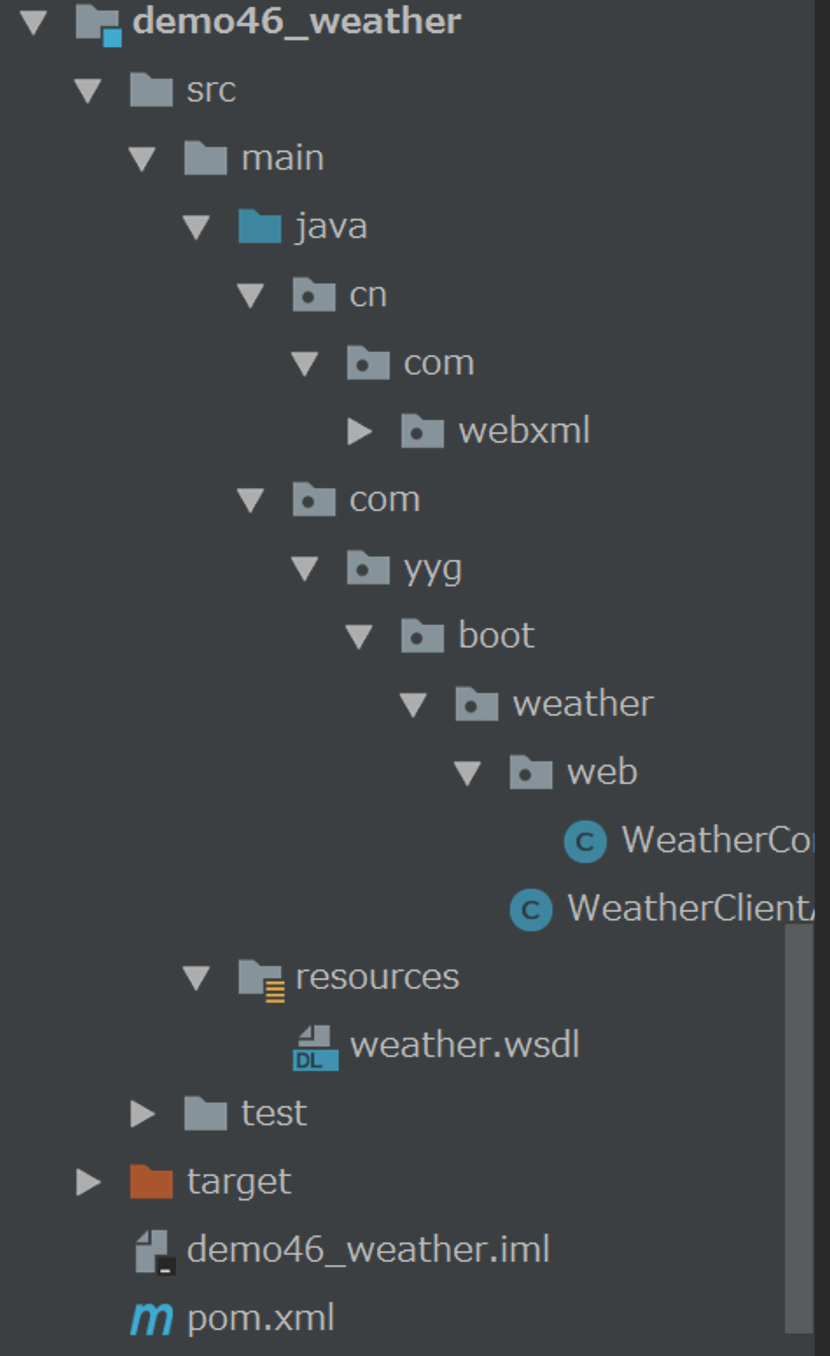The image size is (830, 1356).
Task: Collapse the yyg package
Action: tap(304, 569)
